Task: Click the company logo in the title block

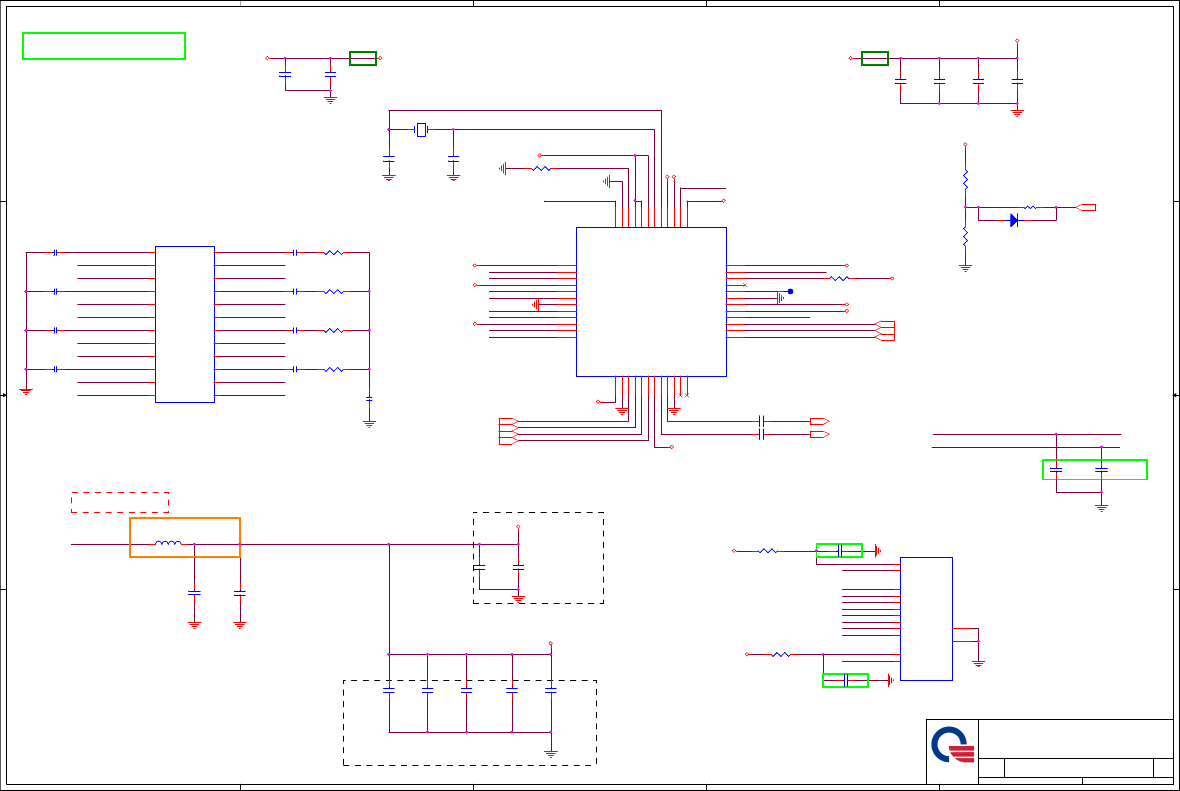Action: point(953,744)
